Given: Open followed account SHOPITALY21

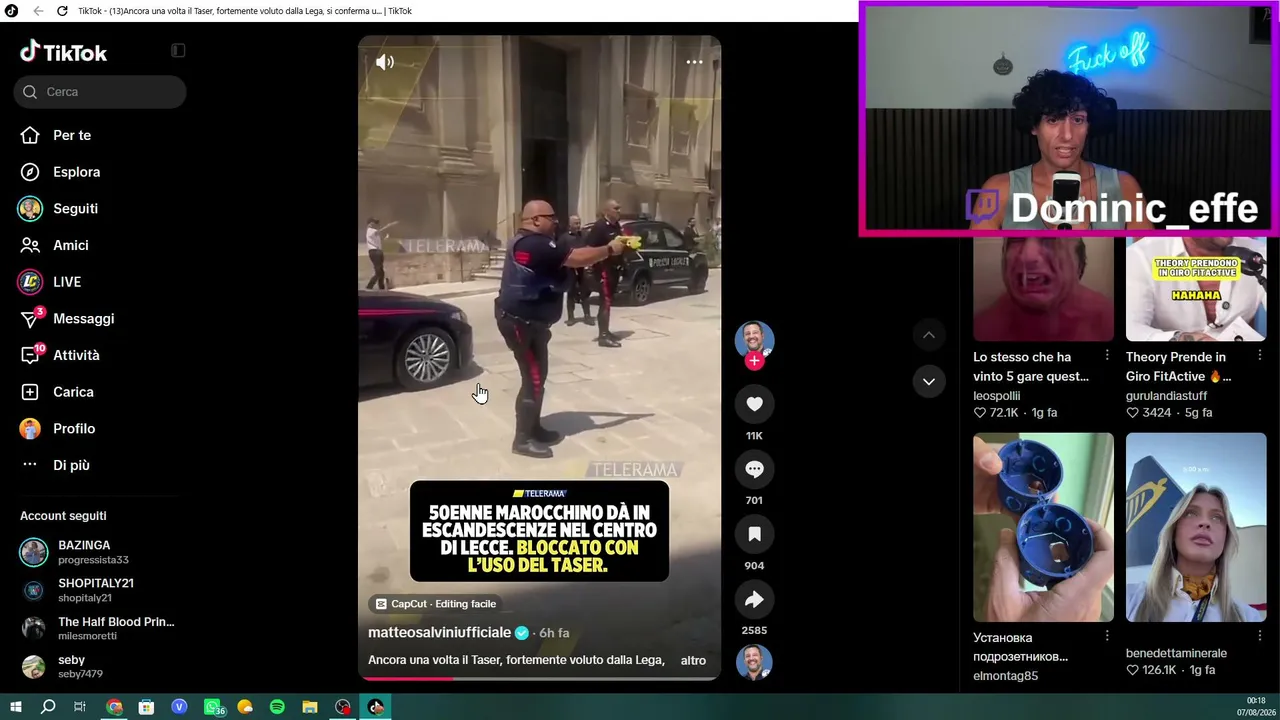Looking at the screenshot, I should pyautogui.click(x=100, y=590).
